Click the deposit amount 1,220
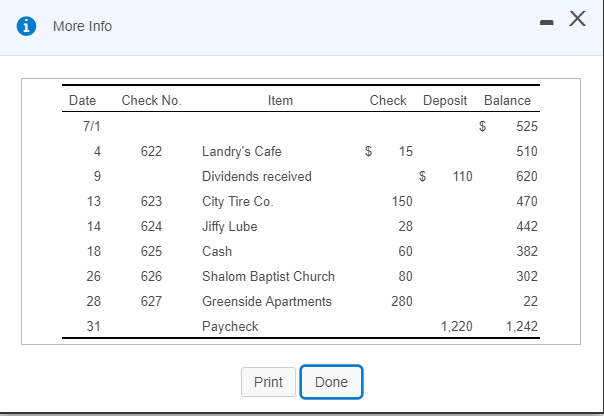604x416 pixels. coord(456,327)
